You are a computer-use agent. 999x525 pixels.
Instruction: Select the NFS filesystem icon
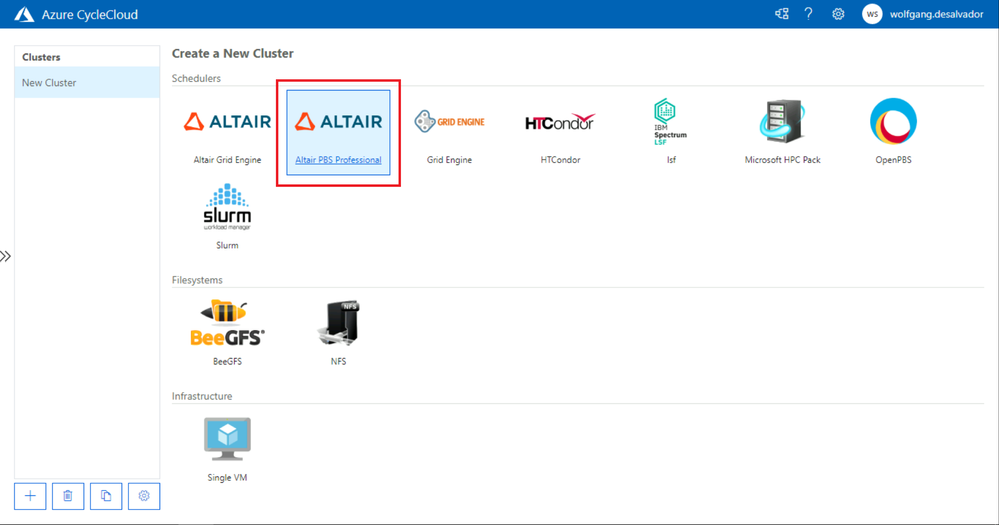[x=338, y=323]
